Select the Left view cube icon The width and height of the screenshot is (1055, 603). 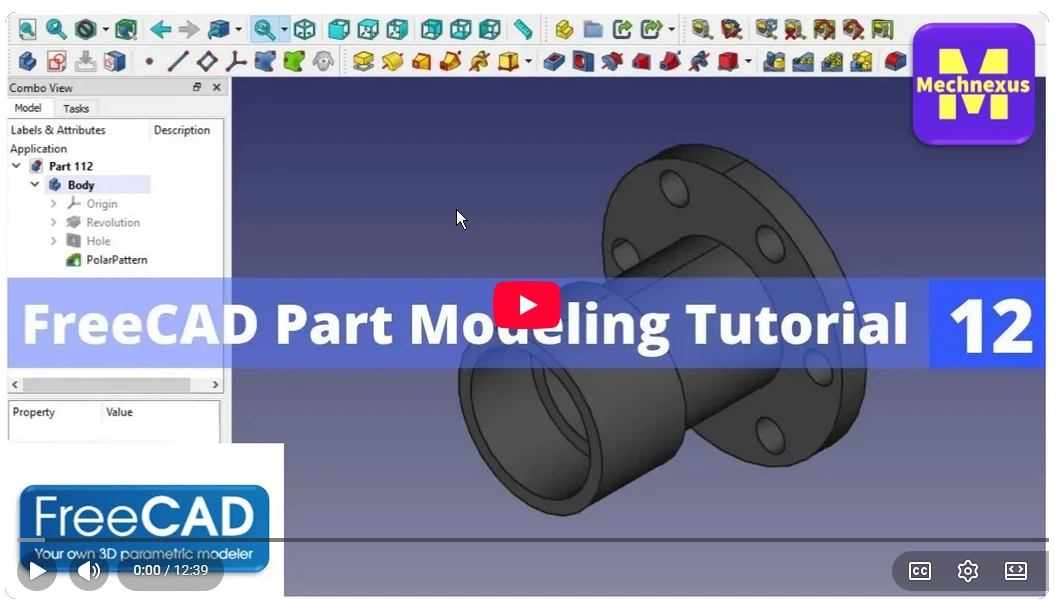pos(490,29)
